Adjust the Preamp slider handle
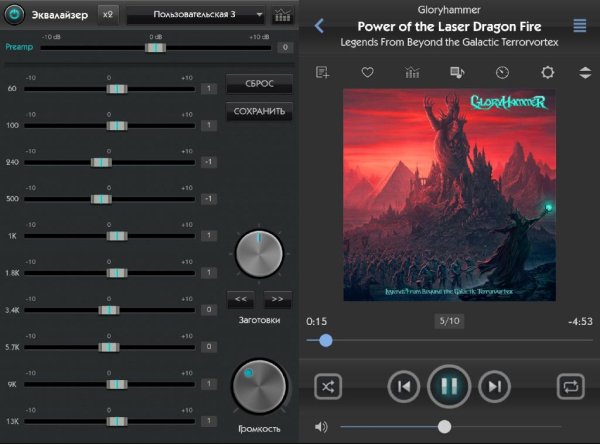 [x=155, y=47]
